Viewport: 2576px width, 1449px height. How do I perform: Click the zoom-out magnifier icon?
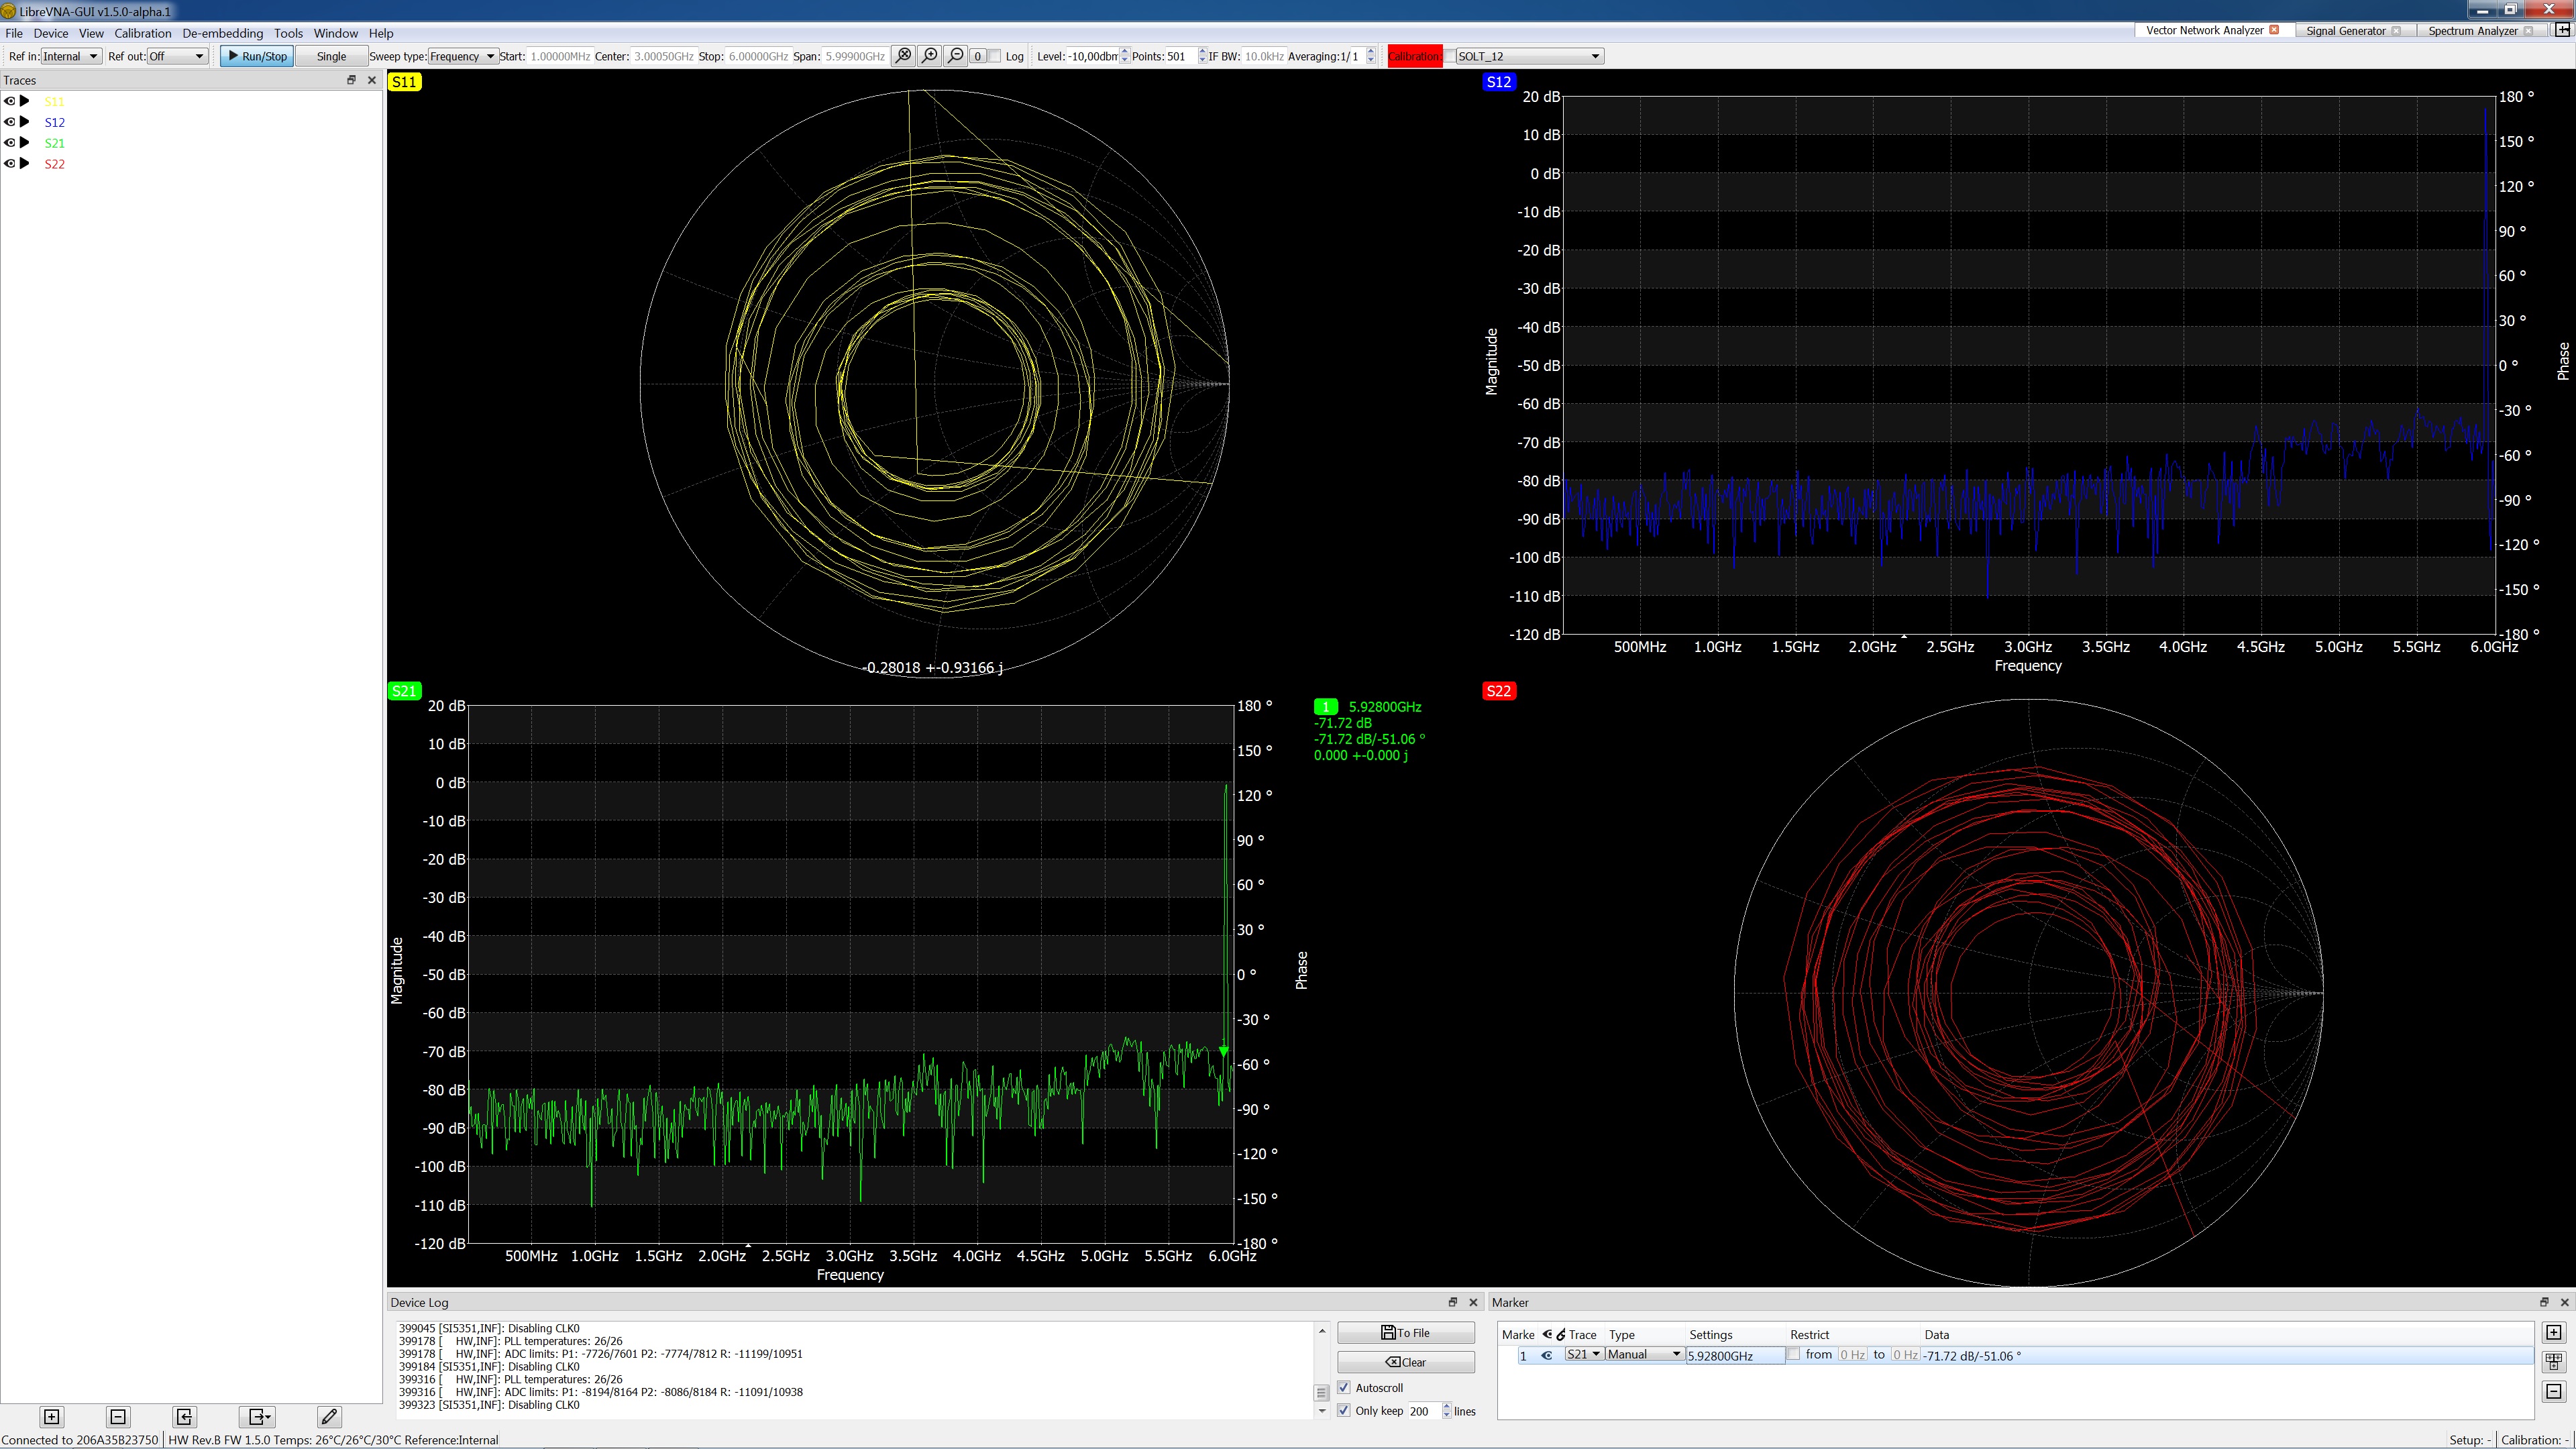955,56
